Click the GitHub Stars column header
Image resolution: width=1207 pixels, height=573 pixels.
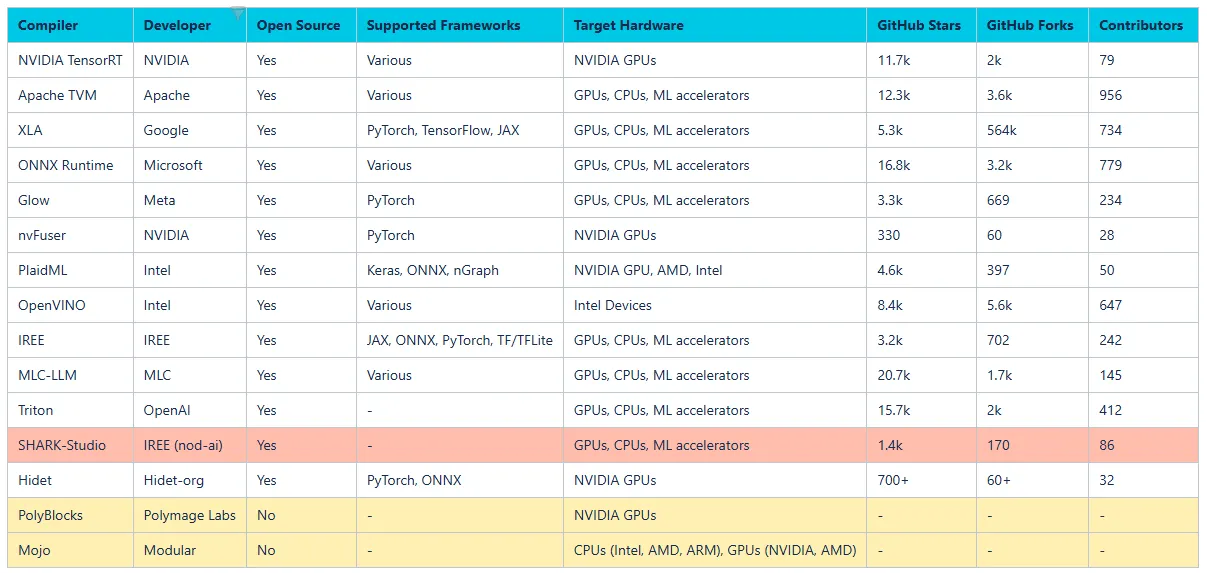pos(922,25)
